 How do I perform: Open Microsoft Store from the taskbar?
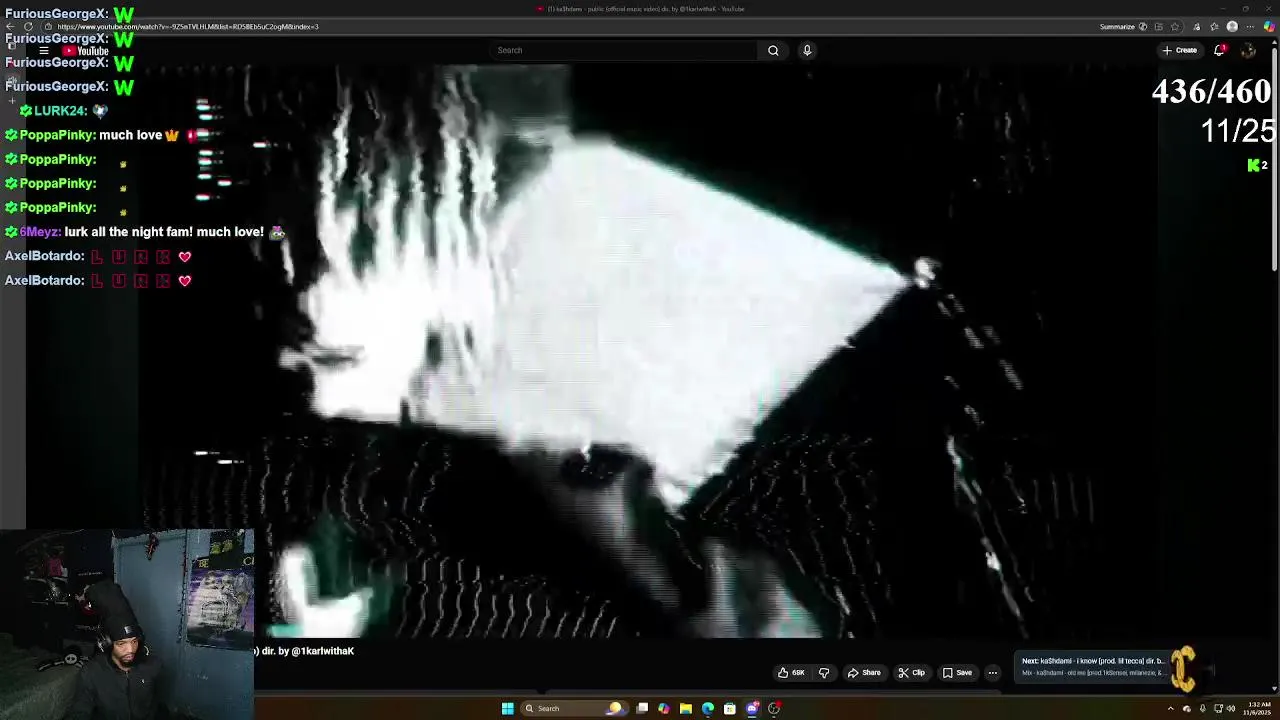(x=730, y=708)
